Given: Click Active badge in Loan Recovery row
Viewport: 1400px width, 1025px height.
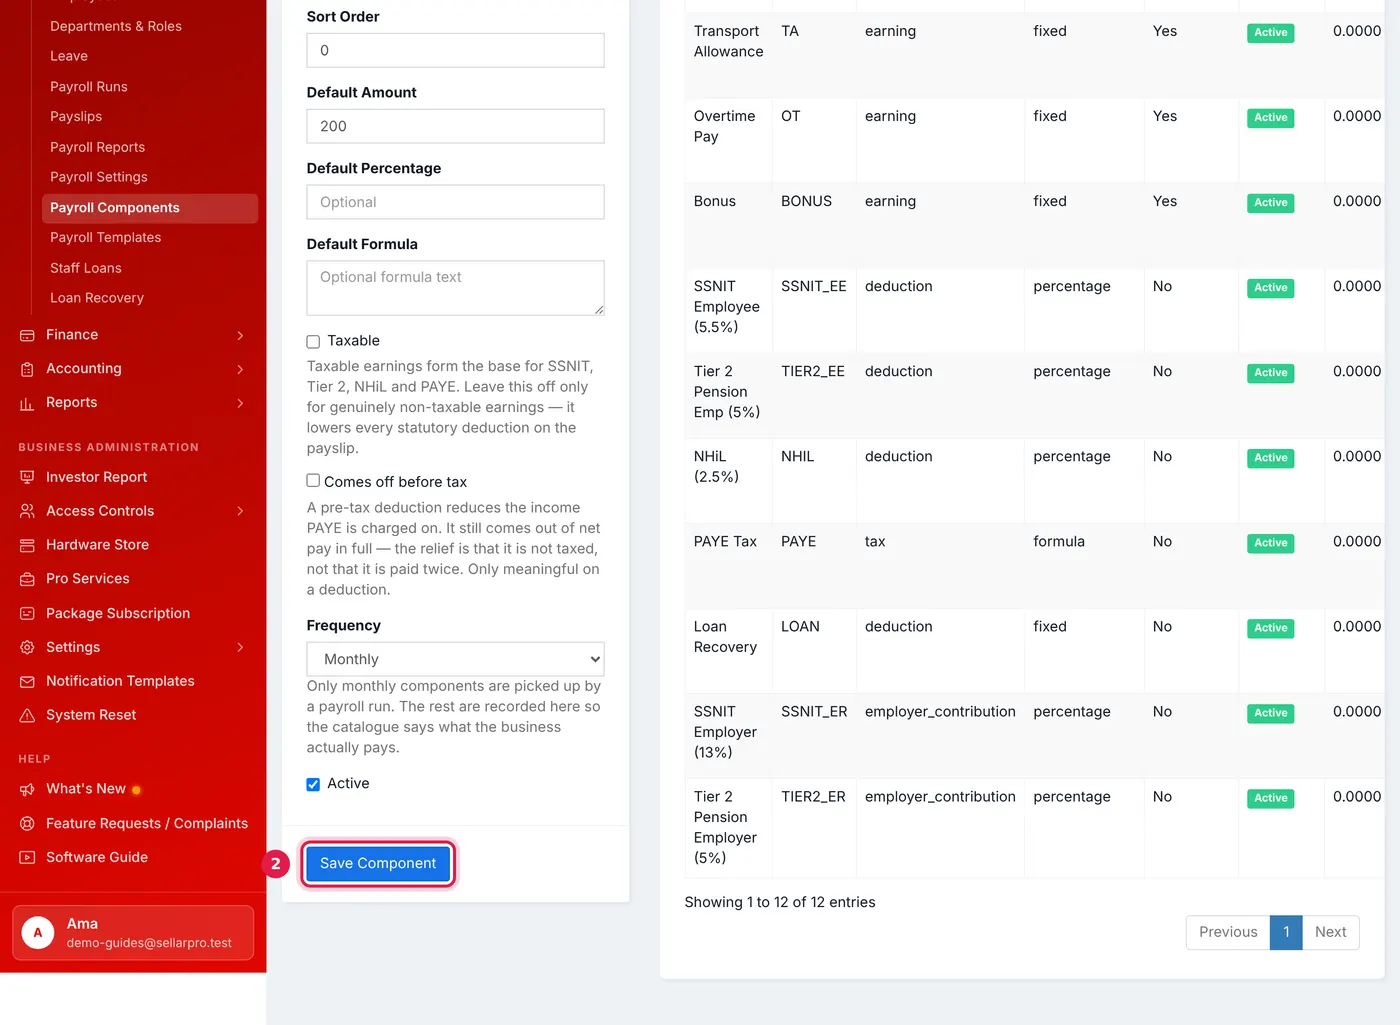Looking at the screenshot, I should click(x=1270, y=628).
